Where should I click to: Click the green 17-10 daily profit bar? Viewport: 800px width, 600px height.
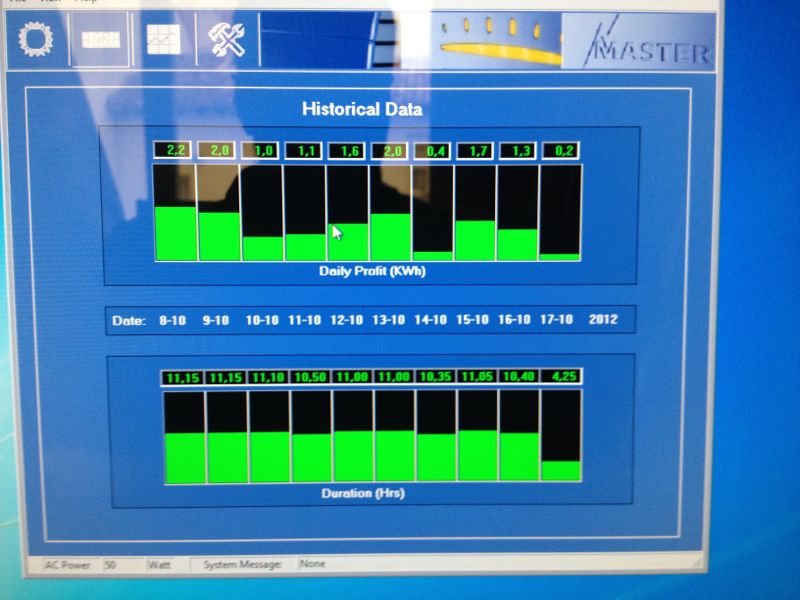[560, 257]
